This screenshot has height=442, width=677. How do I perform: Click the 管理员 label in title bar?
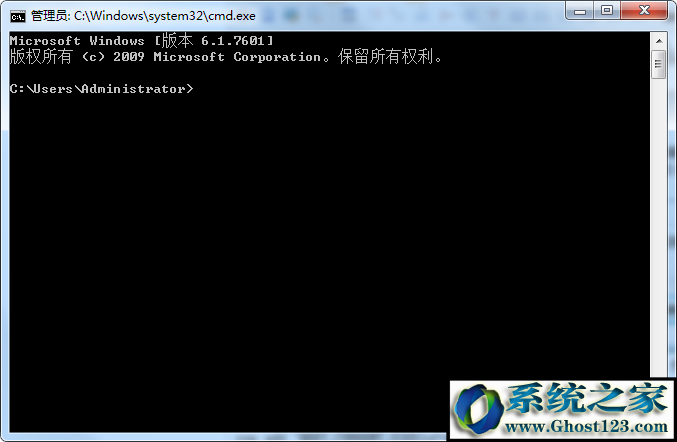[x=50, y=16]
